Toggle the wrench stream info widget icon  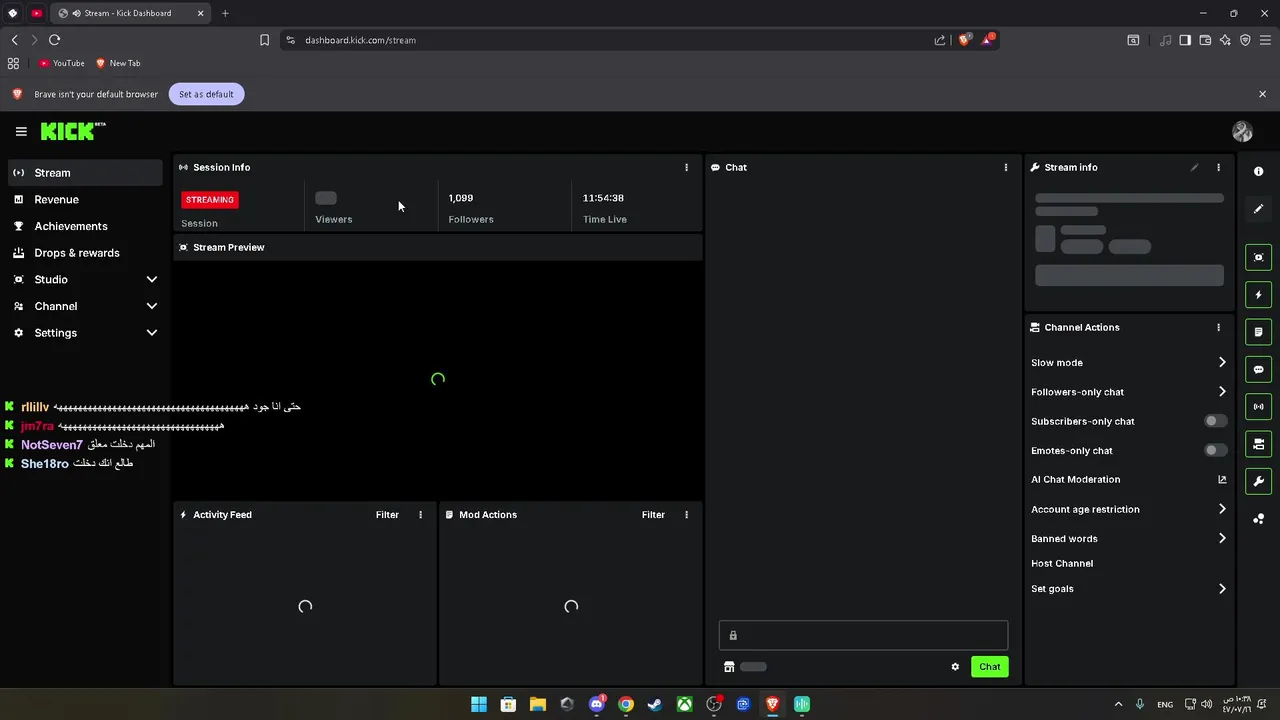click(x=1258, y=481)
